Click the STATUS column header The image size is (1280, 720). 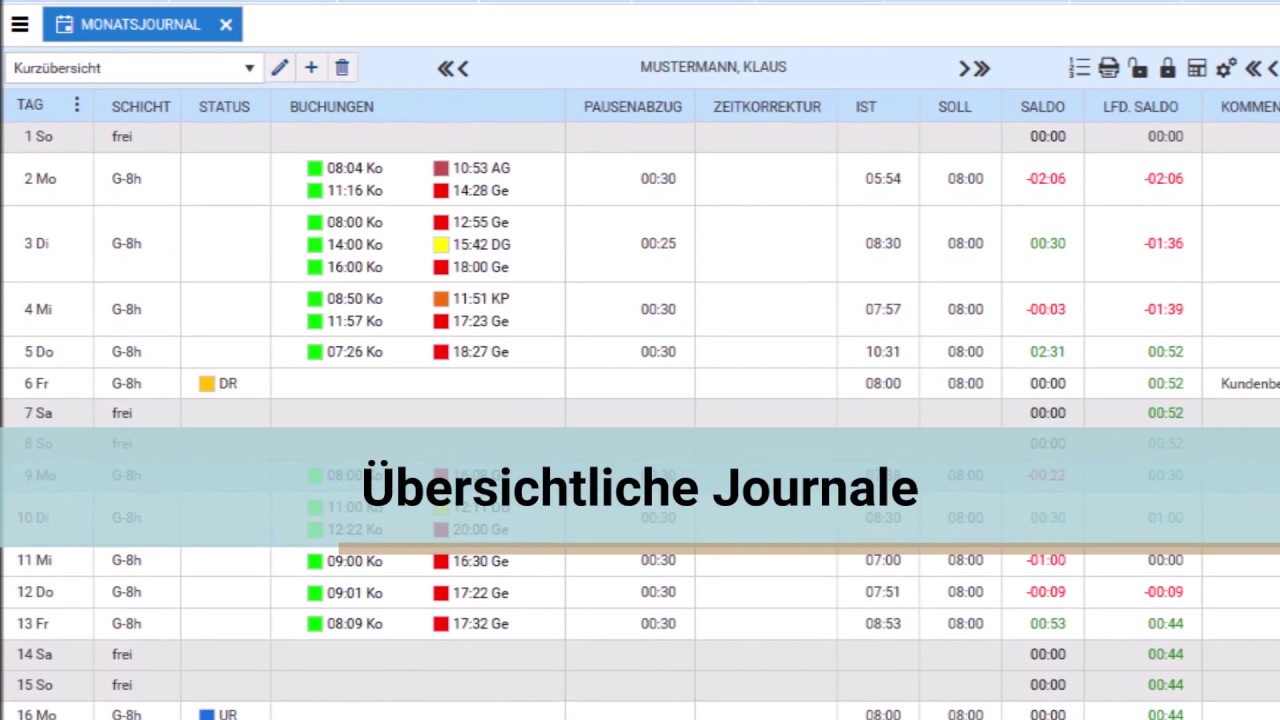(224, 106)
